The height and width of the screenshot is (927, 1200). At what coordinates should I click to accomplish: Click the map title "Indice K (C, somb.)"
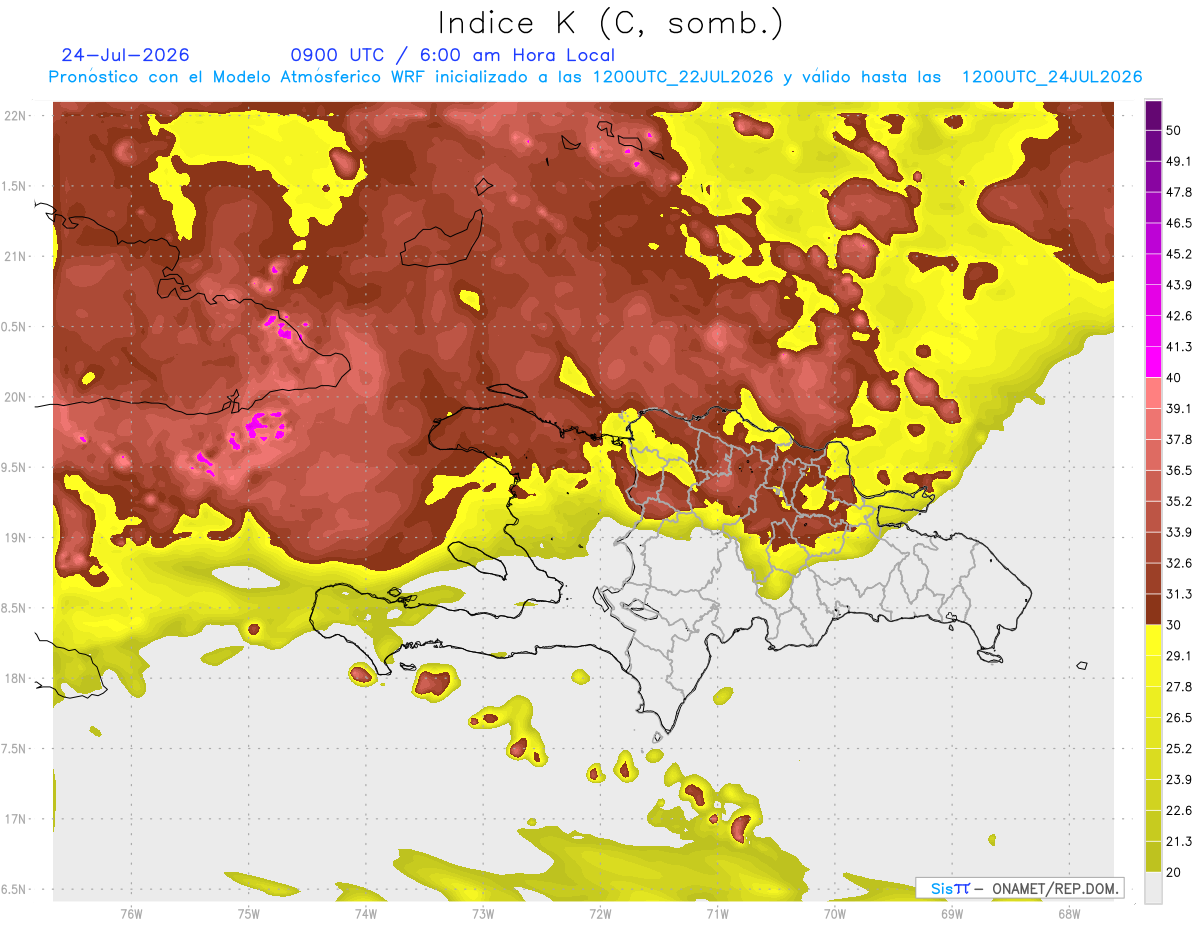610,22
